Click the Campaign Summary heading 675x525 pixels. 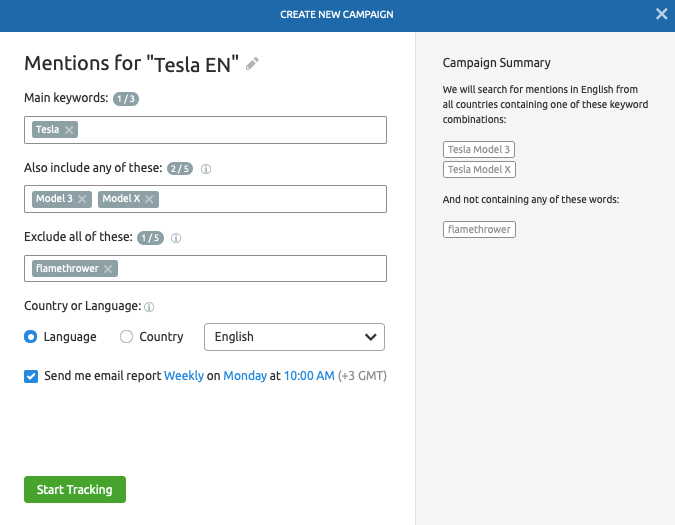[x=496, y=63]
